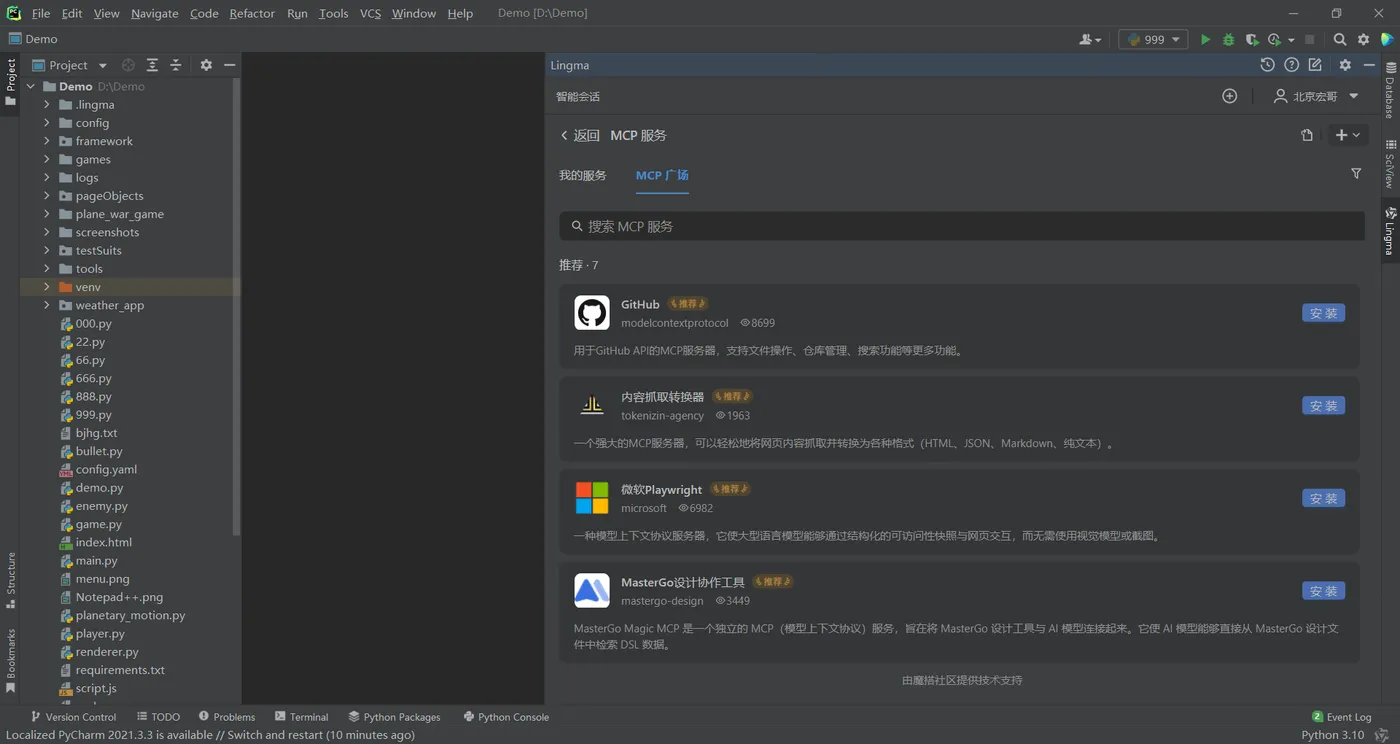The height and width of the screenshot is (744, 1400).
Task: Open the File menu
Action: click(x=41, y=13)
